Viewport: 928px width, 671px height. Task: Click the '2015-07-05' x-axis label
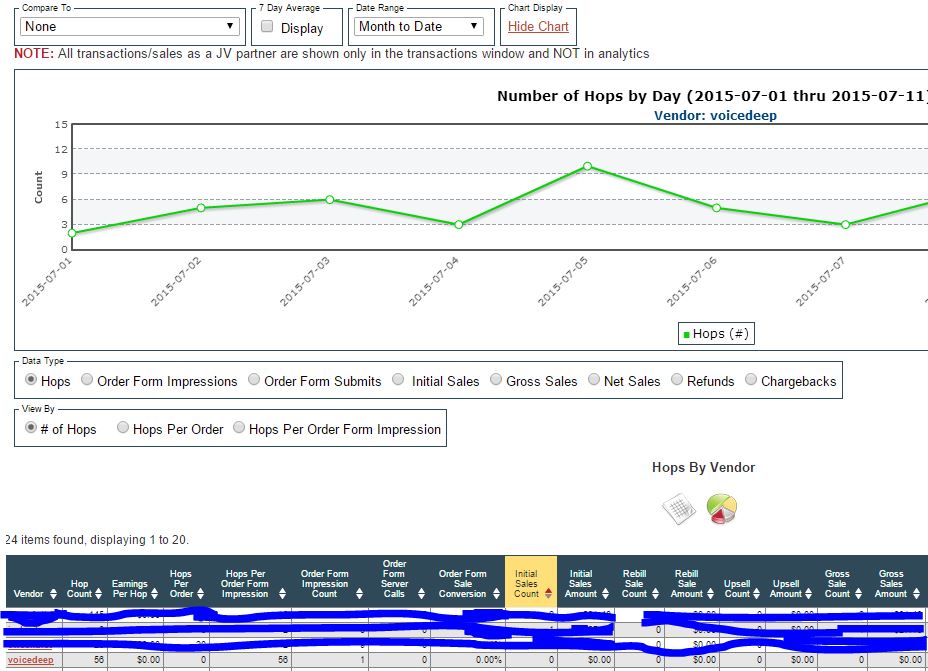tap(563, 282)
